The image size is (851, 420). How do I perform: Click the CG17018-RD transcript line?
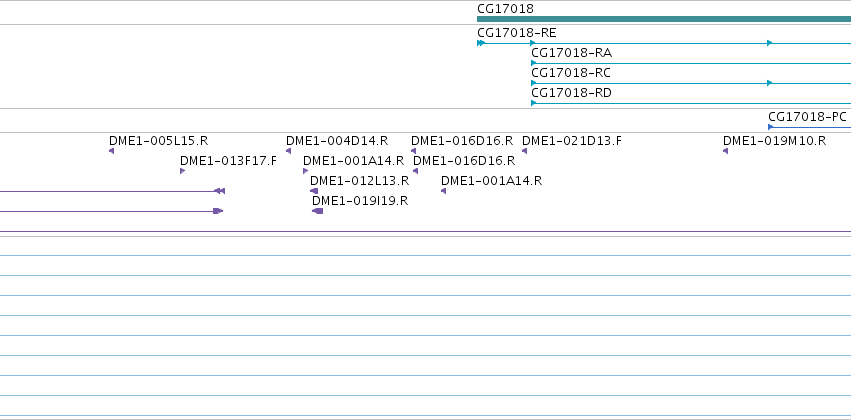click(x=691, y=103)
